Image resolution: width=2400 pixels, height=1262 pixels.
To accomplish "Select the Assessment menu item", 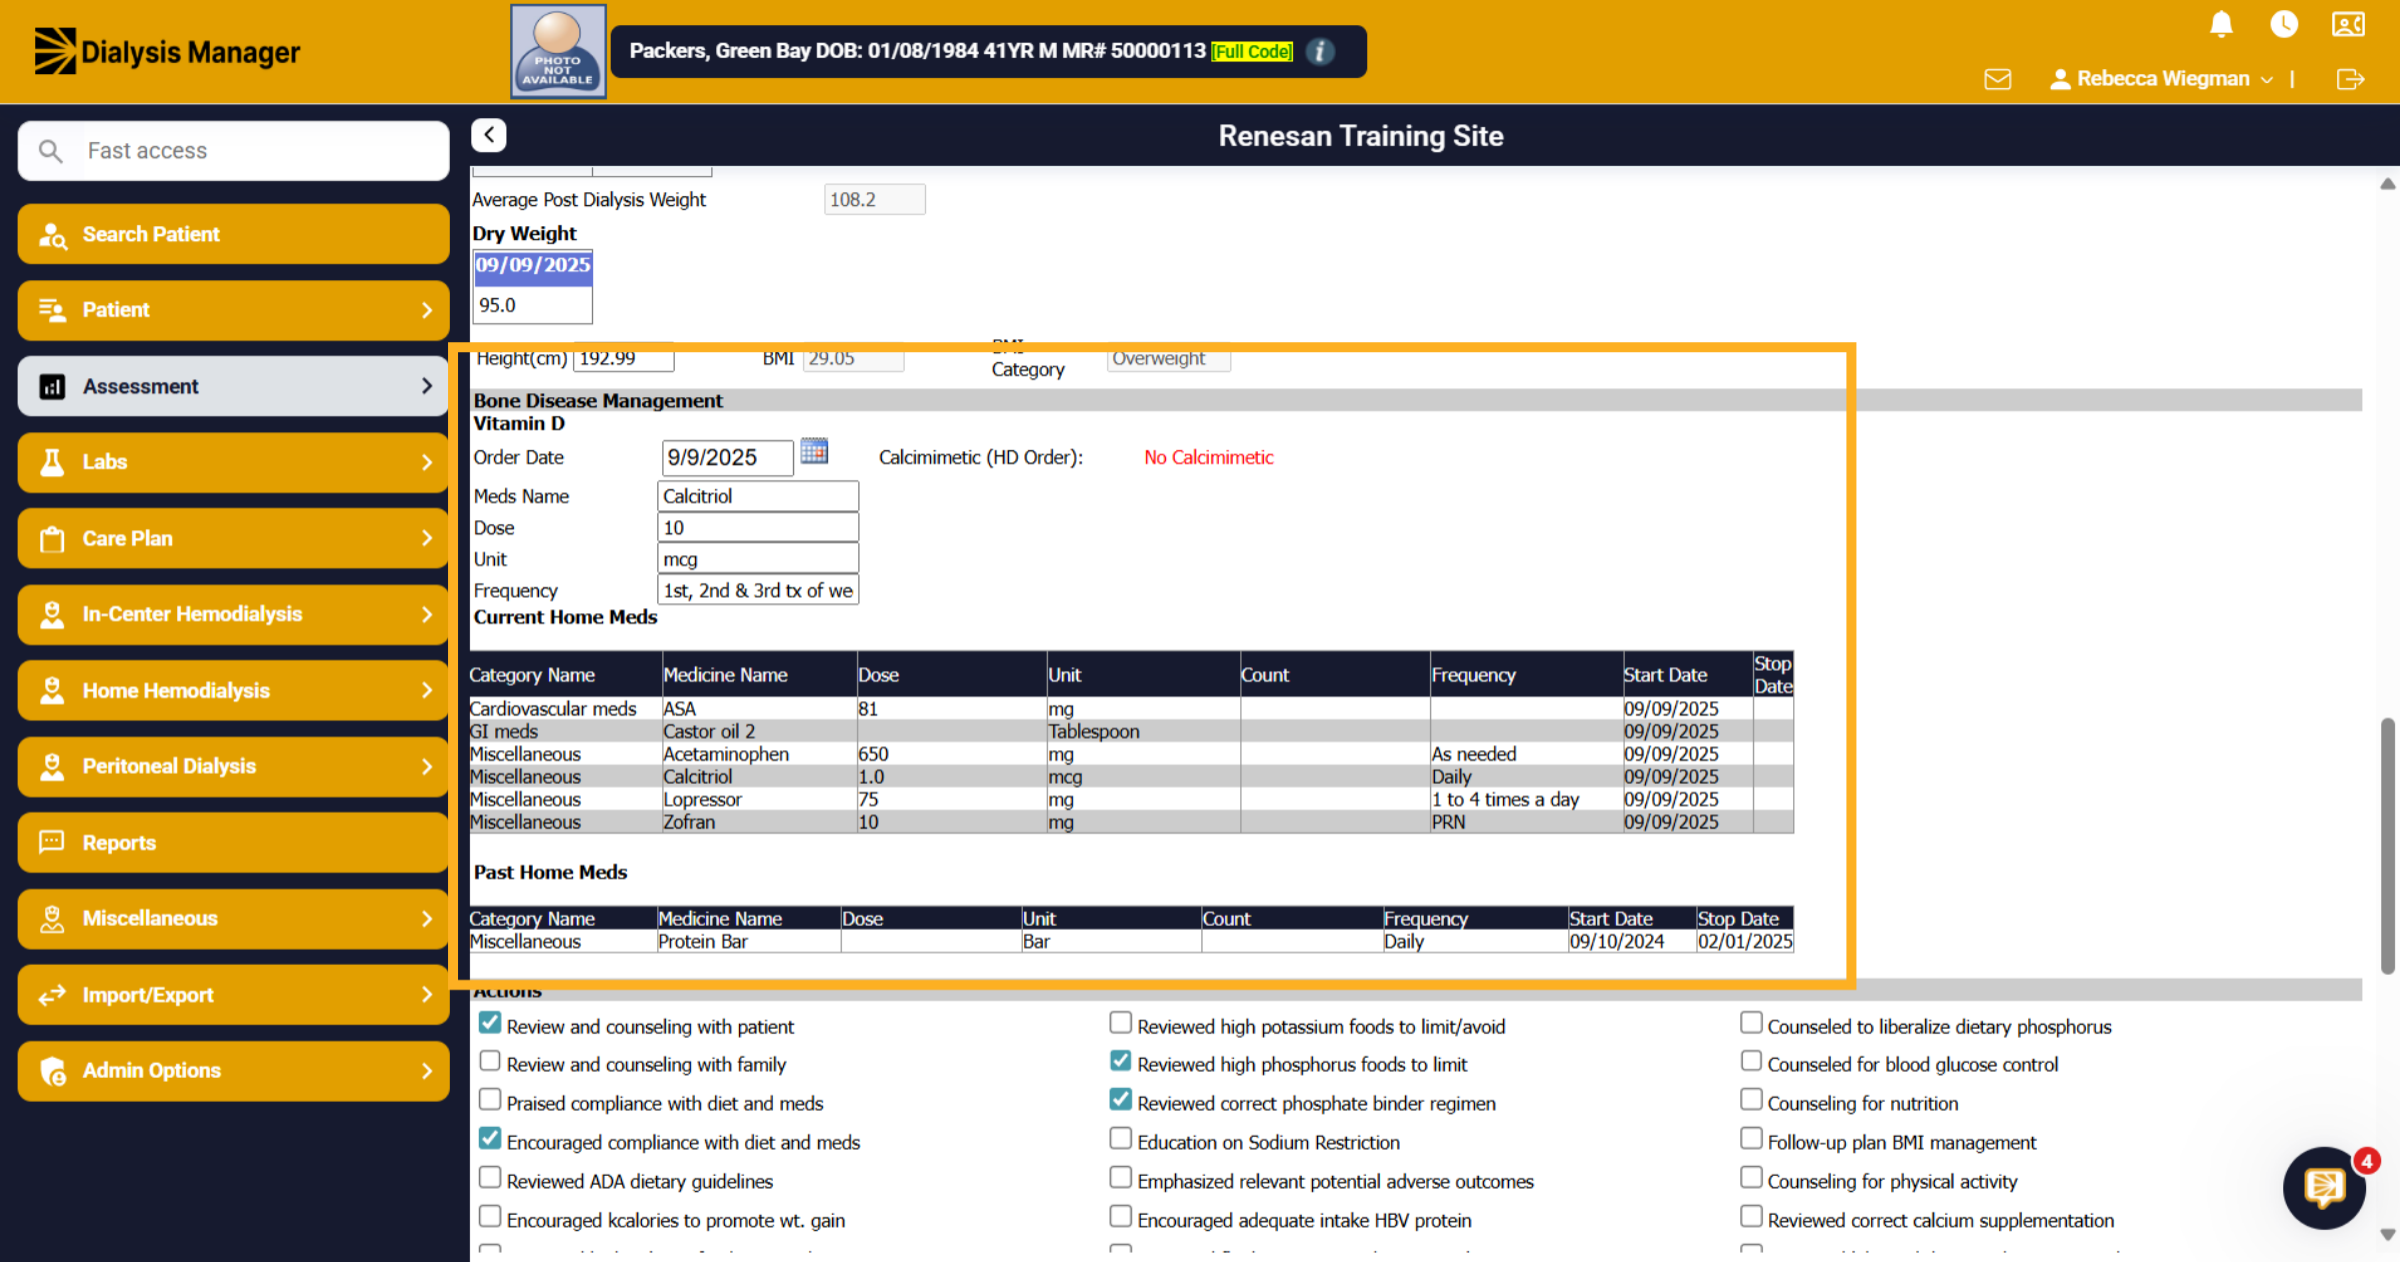I will click(233, 386).
